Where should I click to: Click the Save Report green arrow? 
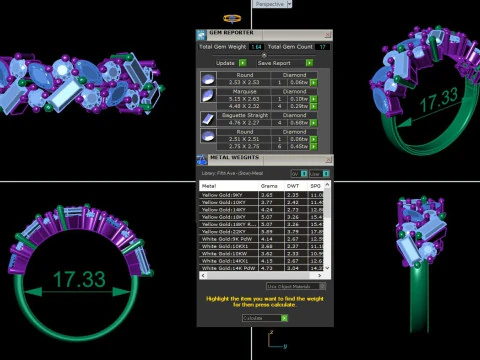point(309,63)
